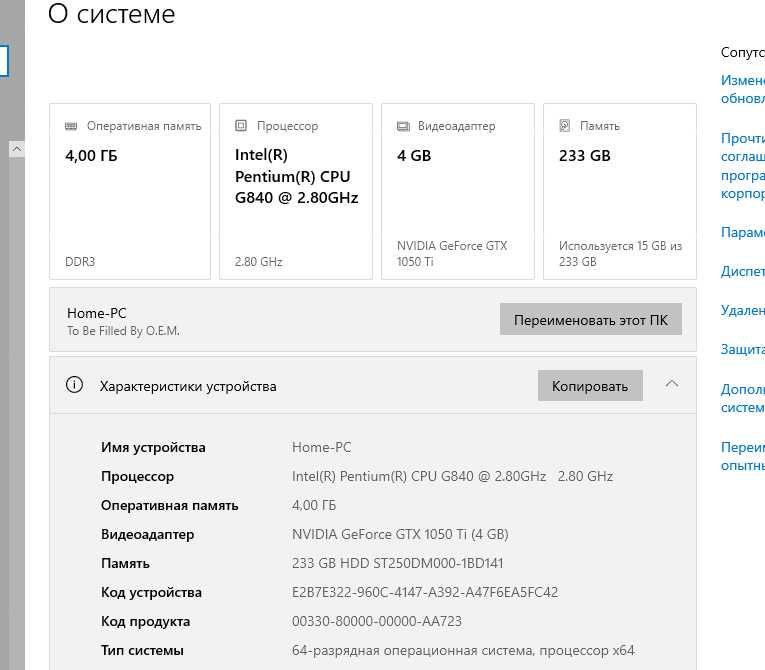Click the О системе page heading
765x670 pixels.
click(112, 13)
